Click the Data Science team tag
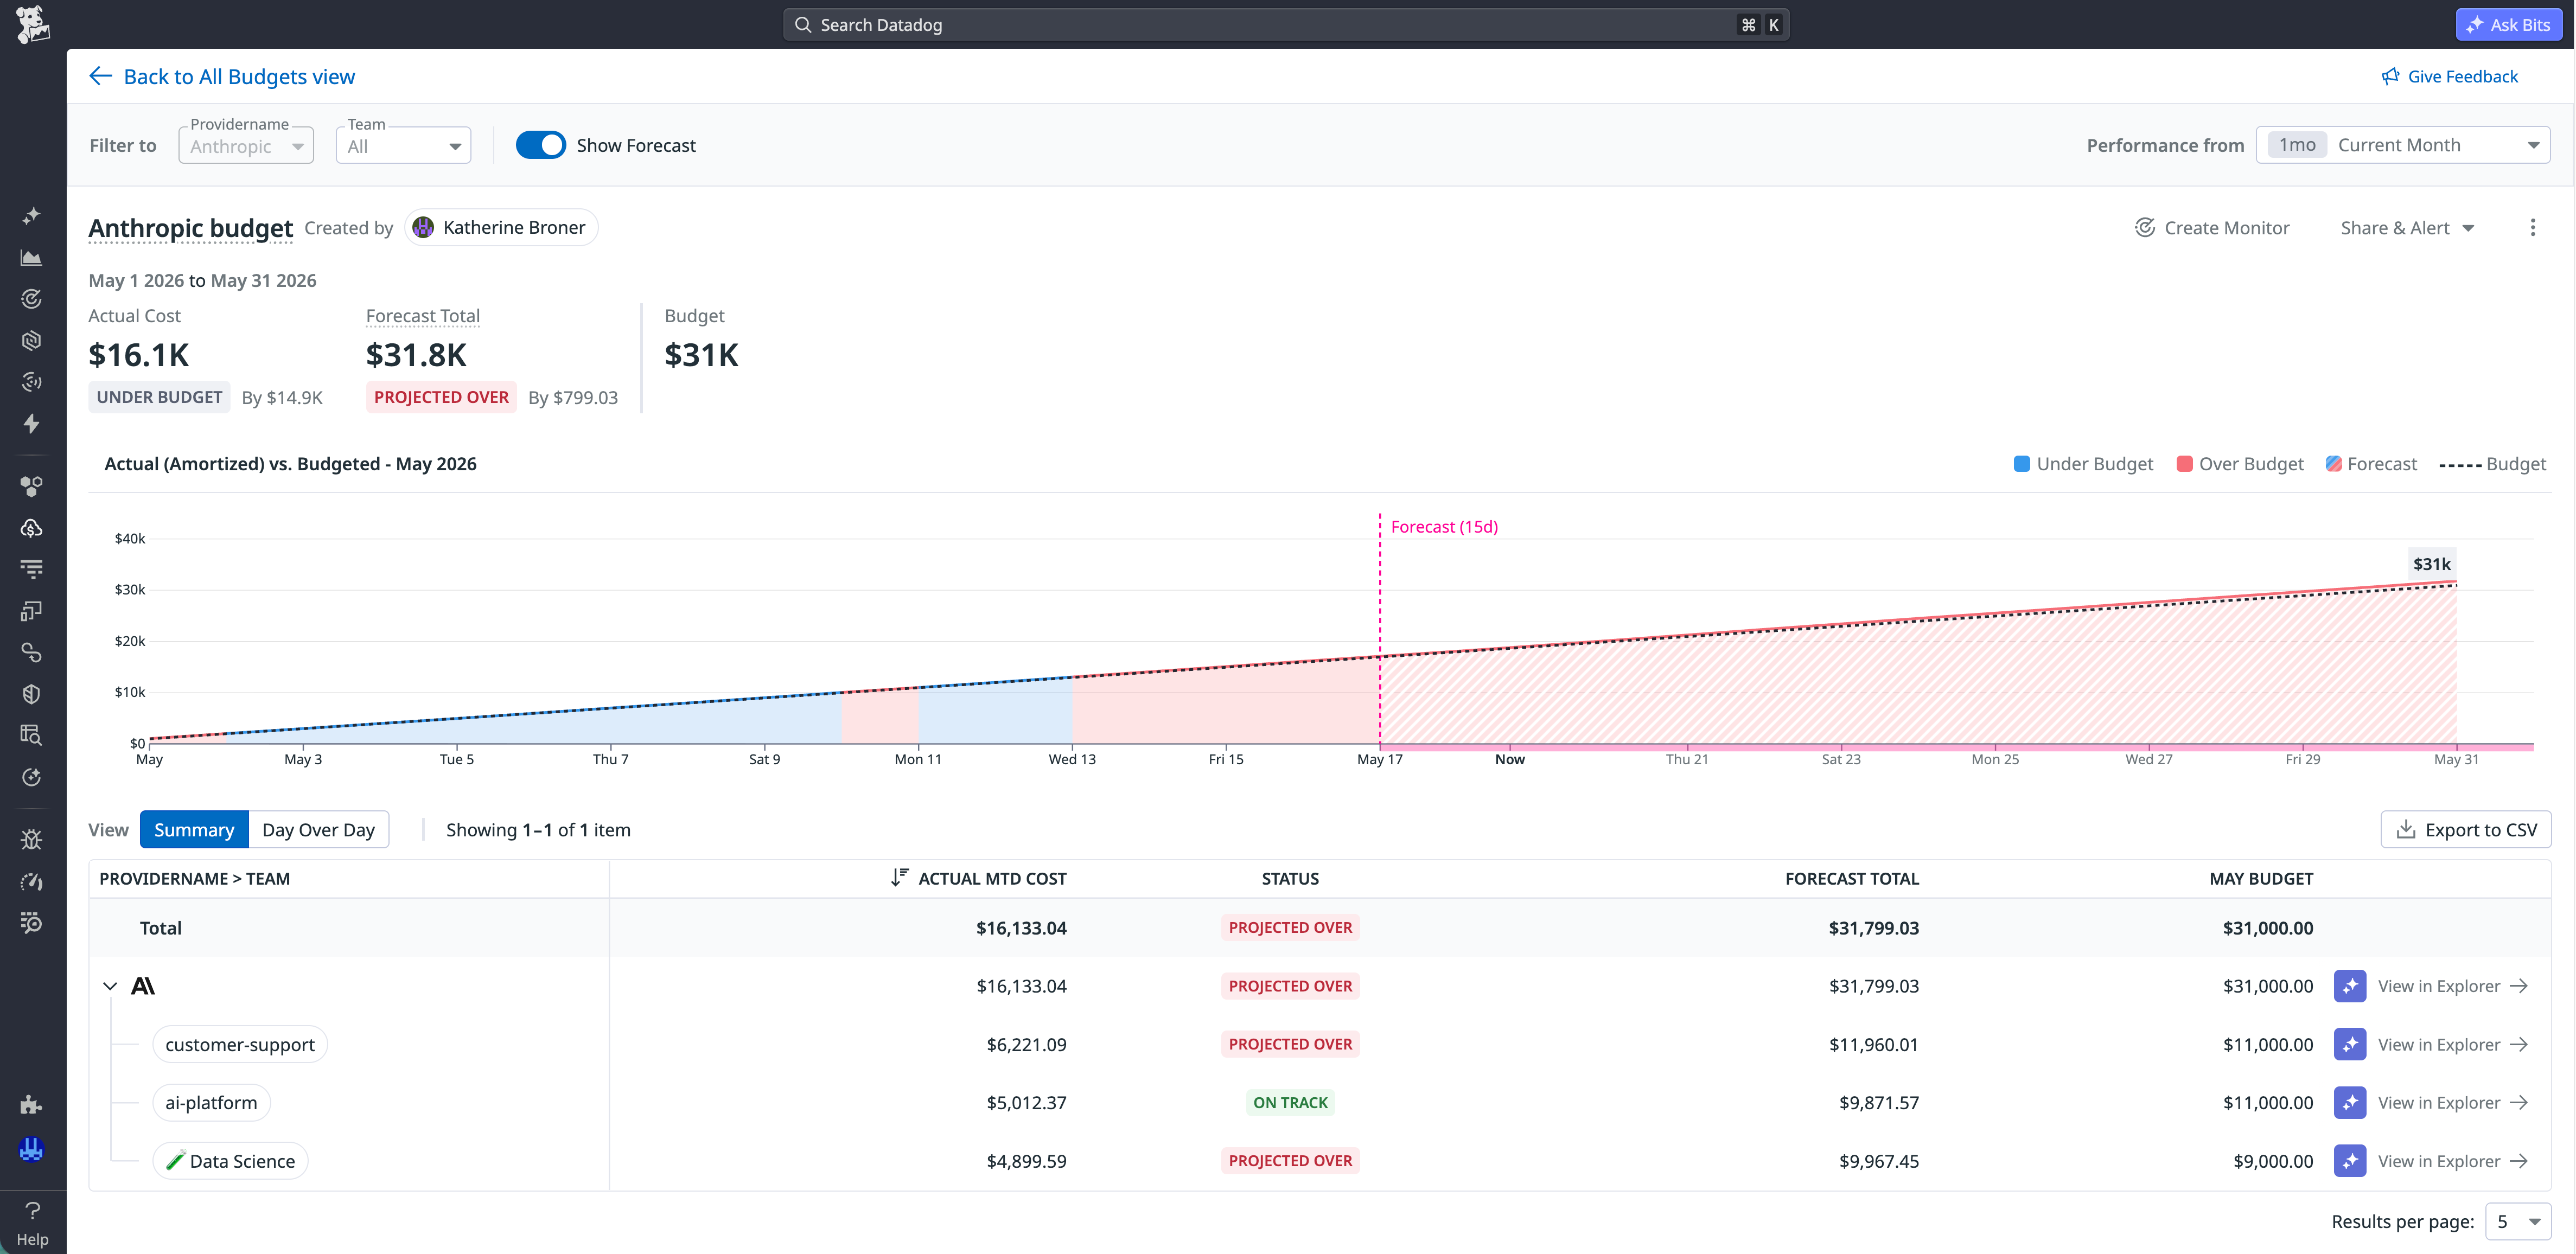Image resolution: width=2576 pixels, height=1254 pixels. (230, 1161)
